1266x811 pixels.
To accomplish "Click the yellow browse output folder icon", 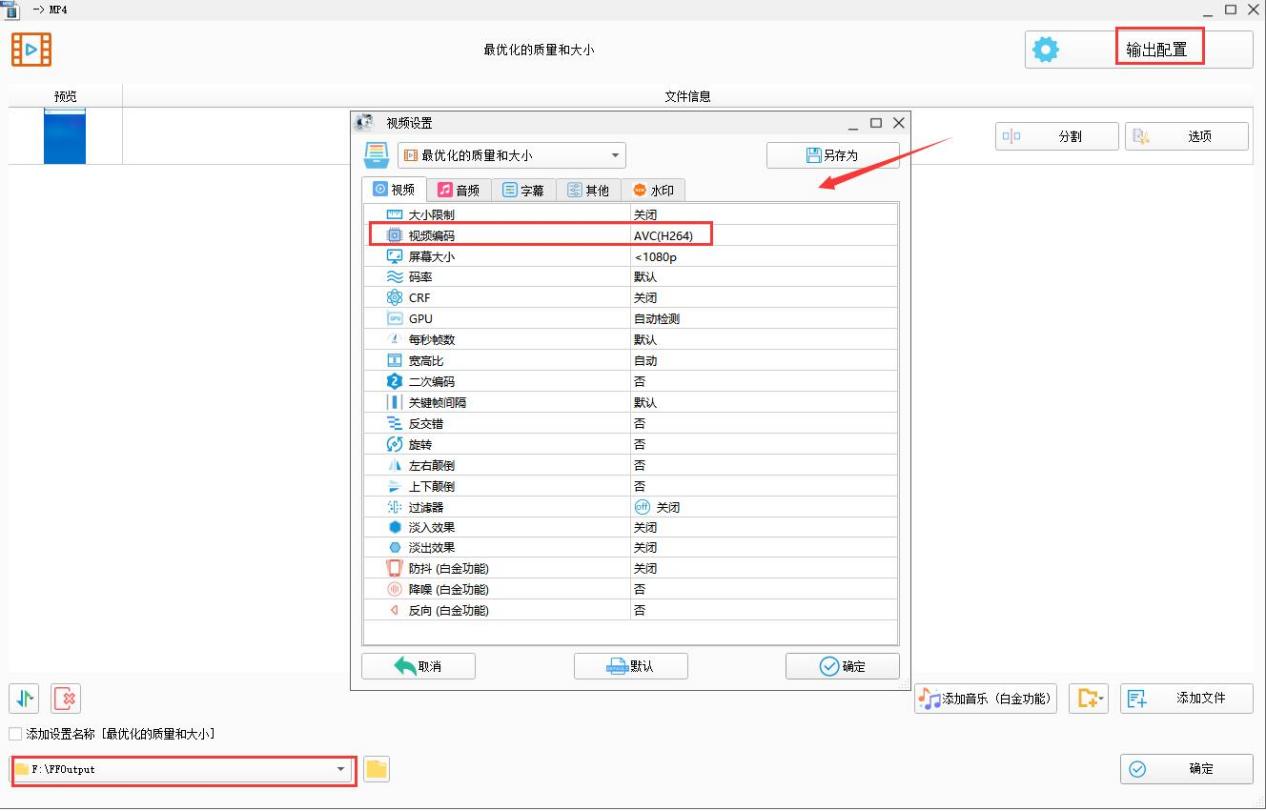I will click(376, 769).
